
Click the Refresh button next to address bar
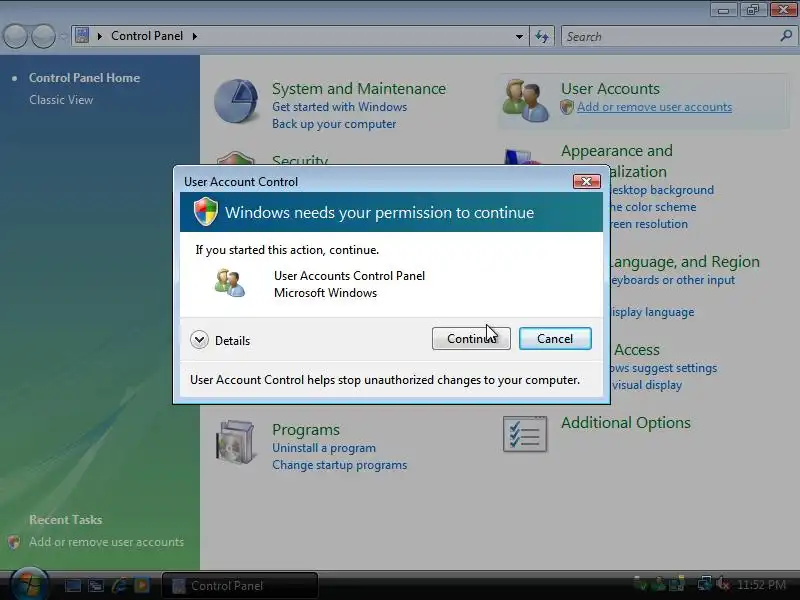(x=542, y=36)
